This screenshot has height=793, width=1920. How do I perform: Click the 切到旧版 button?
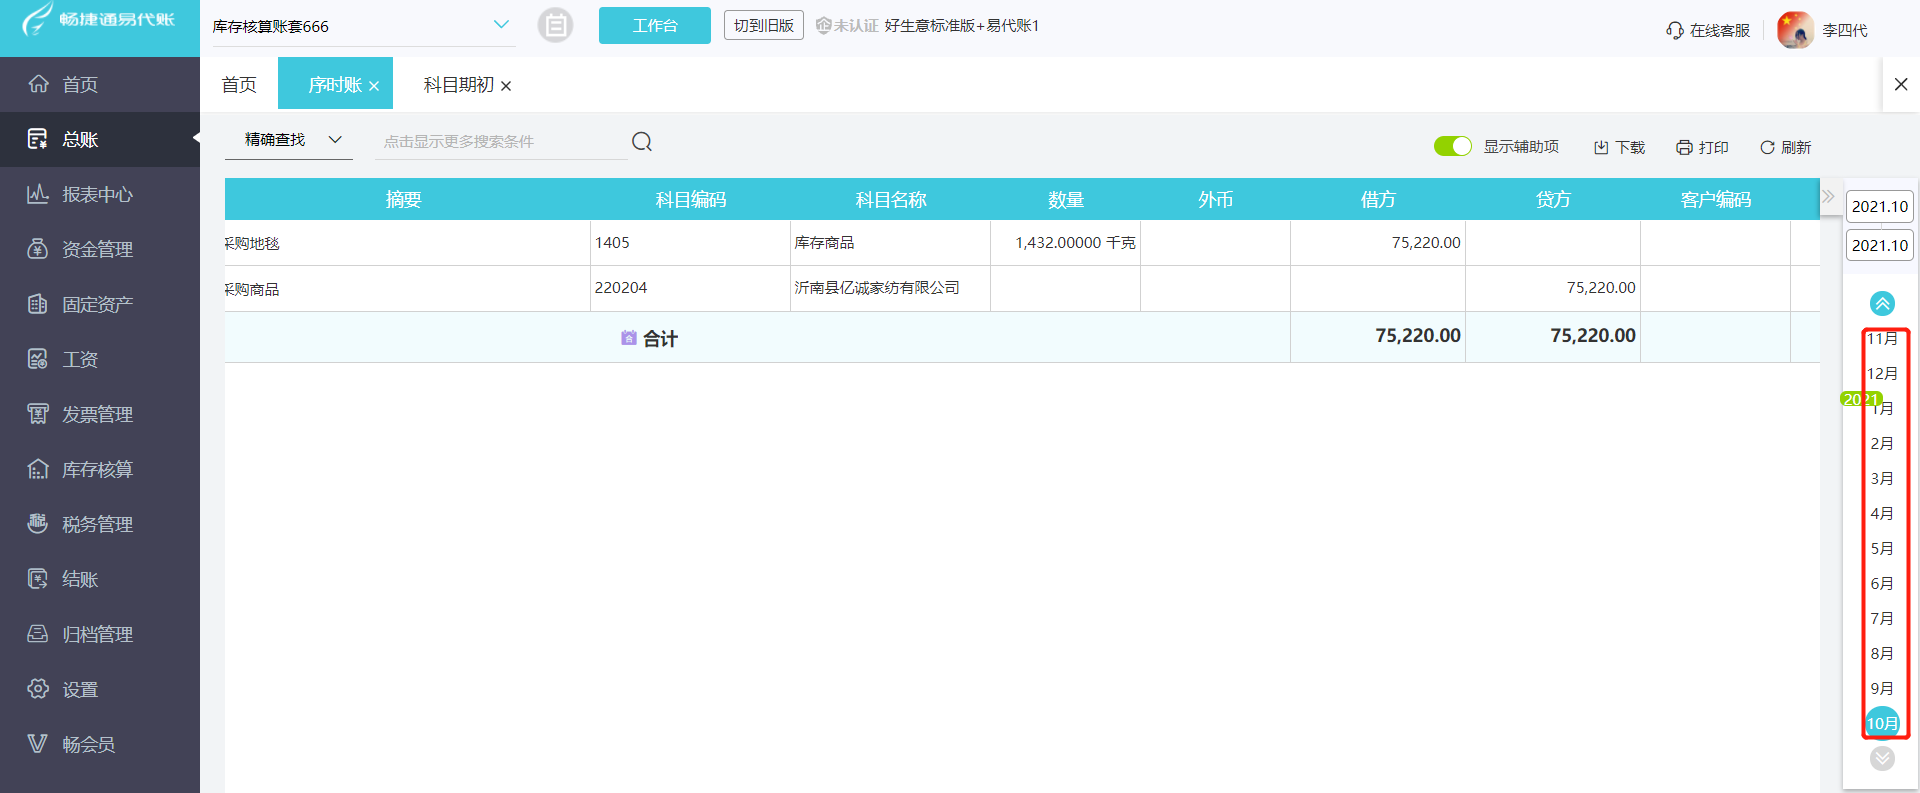(x=763, y=26)
